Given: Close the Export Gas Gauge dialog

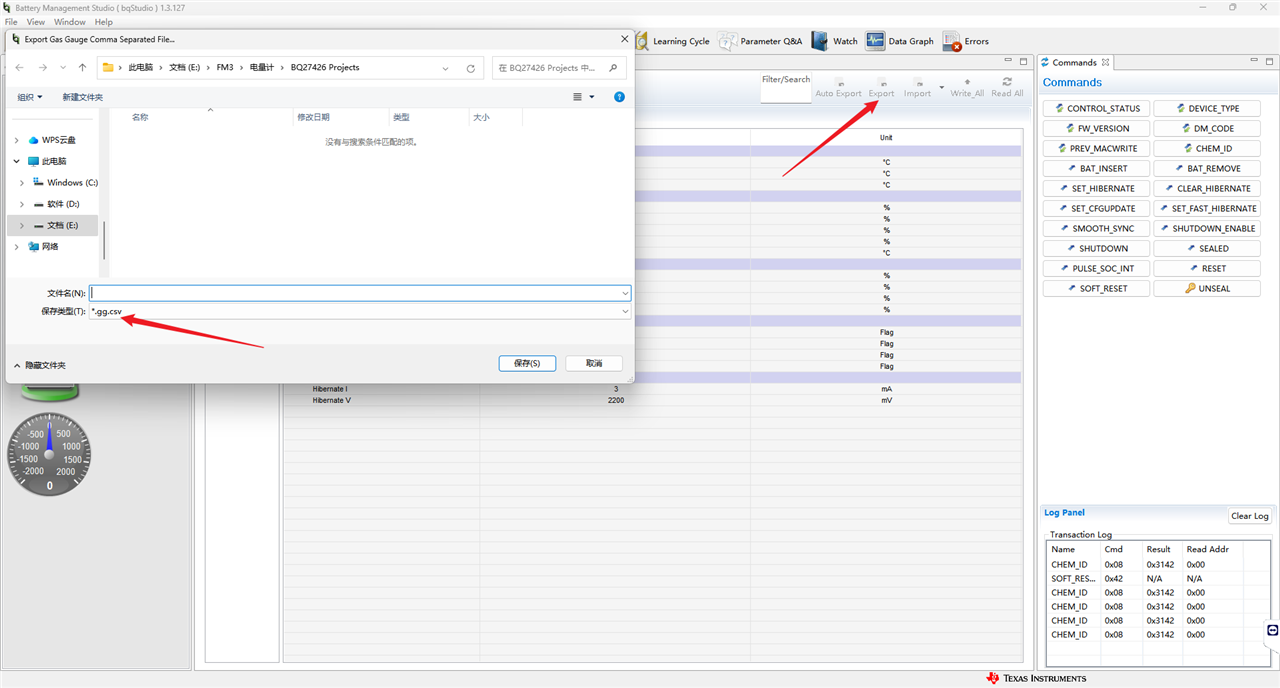Looking at the screenshot, I should [624, 39].
